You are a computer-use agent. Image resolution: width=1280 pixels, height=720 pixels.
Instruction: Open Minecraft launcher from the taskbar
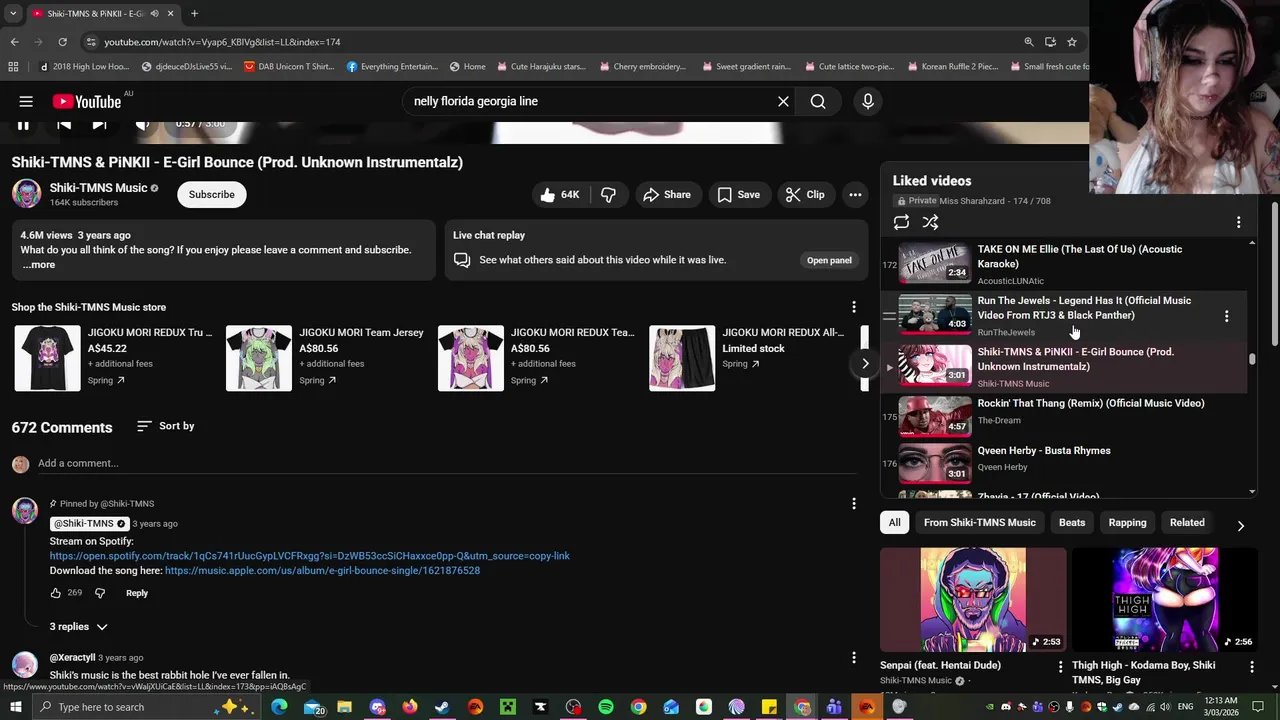508,707
